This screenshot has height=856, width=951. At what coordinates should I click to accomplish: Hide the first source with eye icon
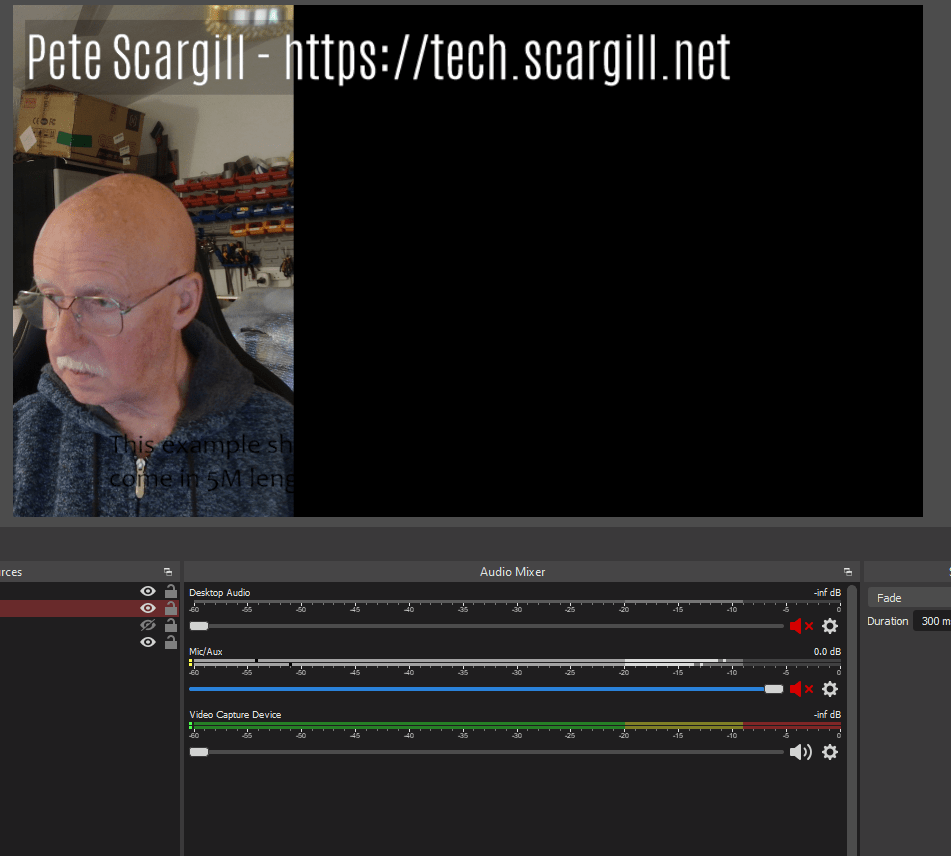[x=148, y=591]
